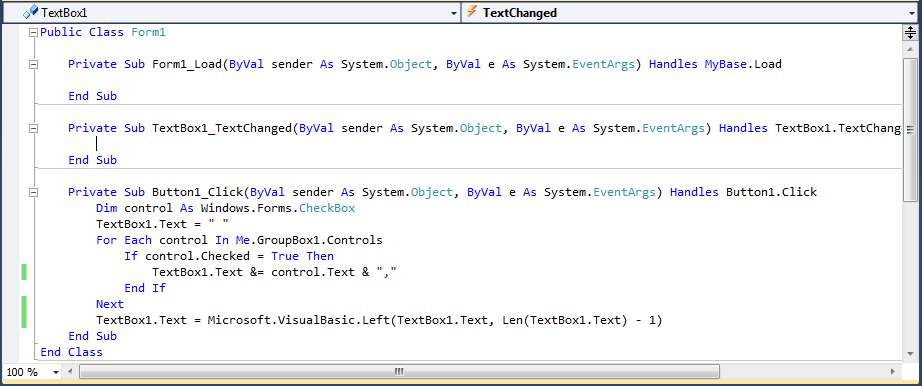Click the End If keyword

point(145,288)
